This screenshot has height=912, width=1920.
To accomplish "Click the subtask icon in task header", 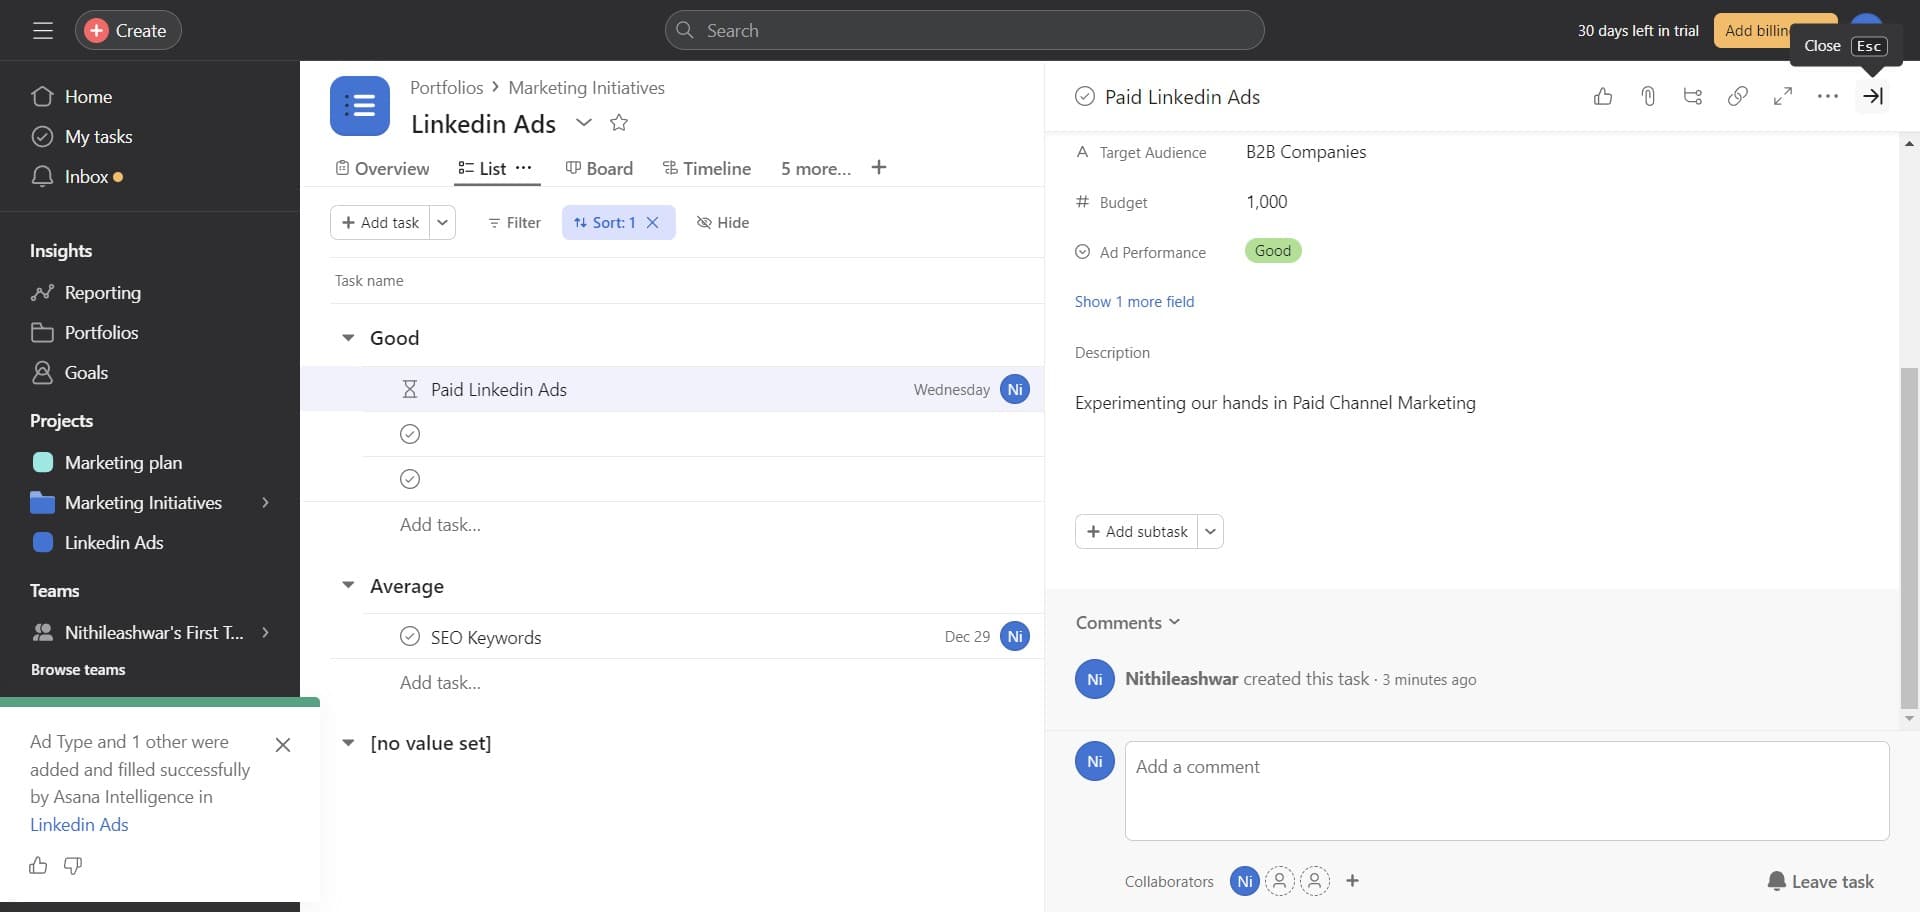I will coord(1693,96).
